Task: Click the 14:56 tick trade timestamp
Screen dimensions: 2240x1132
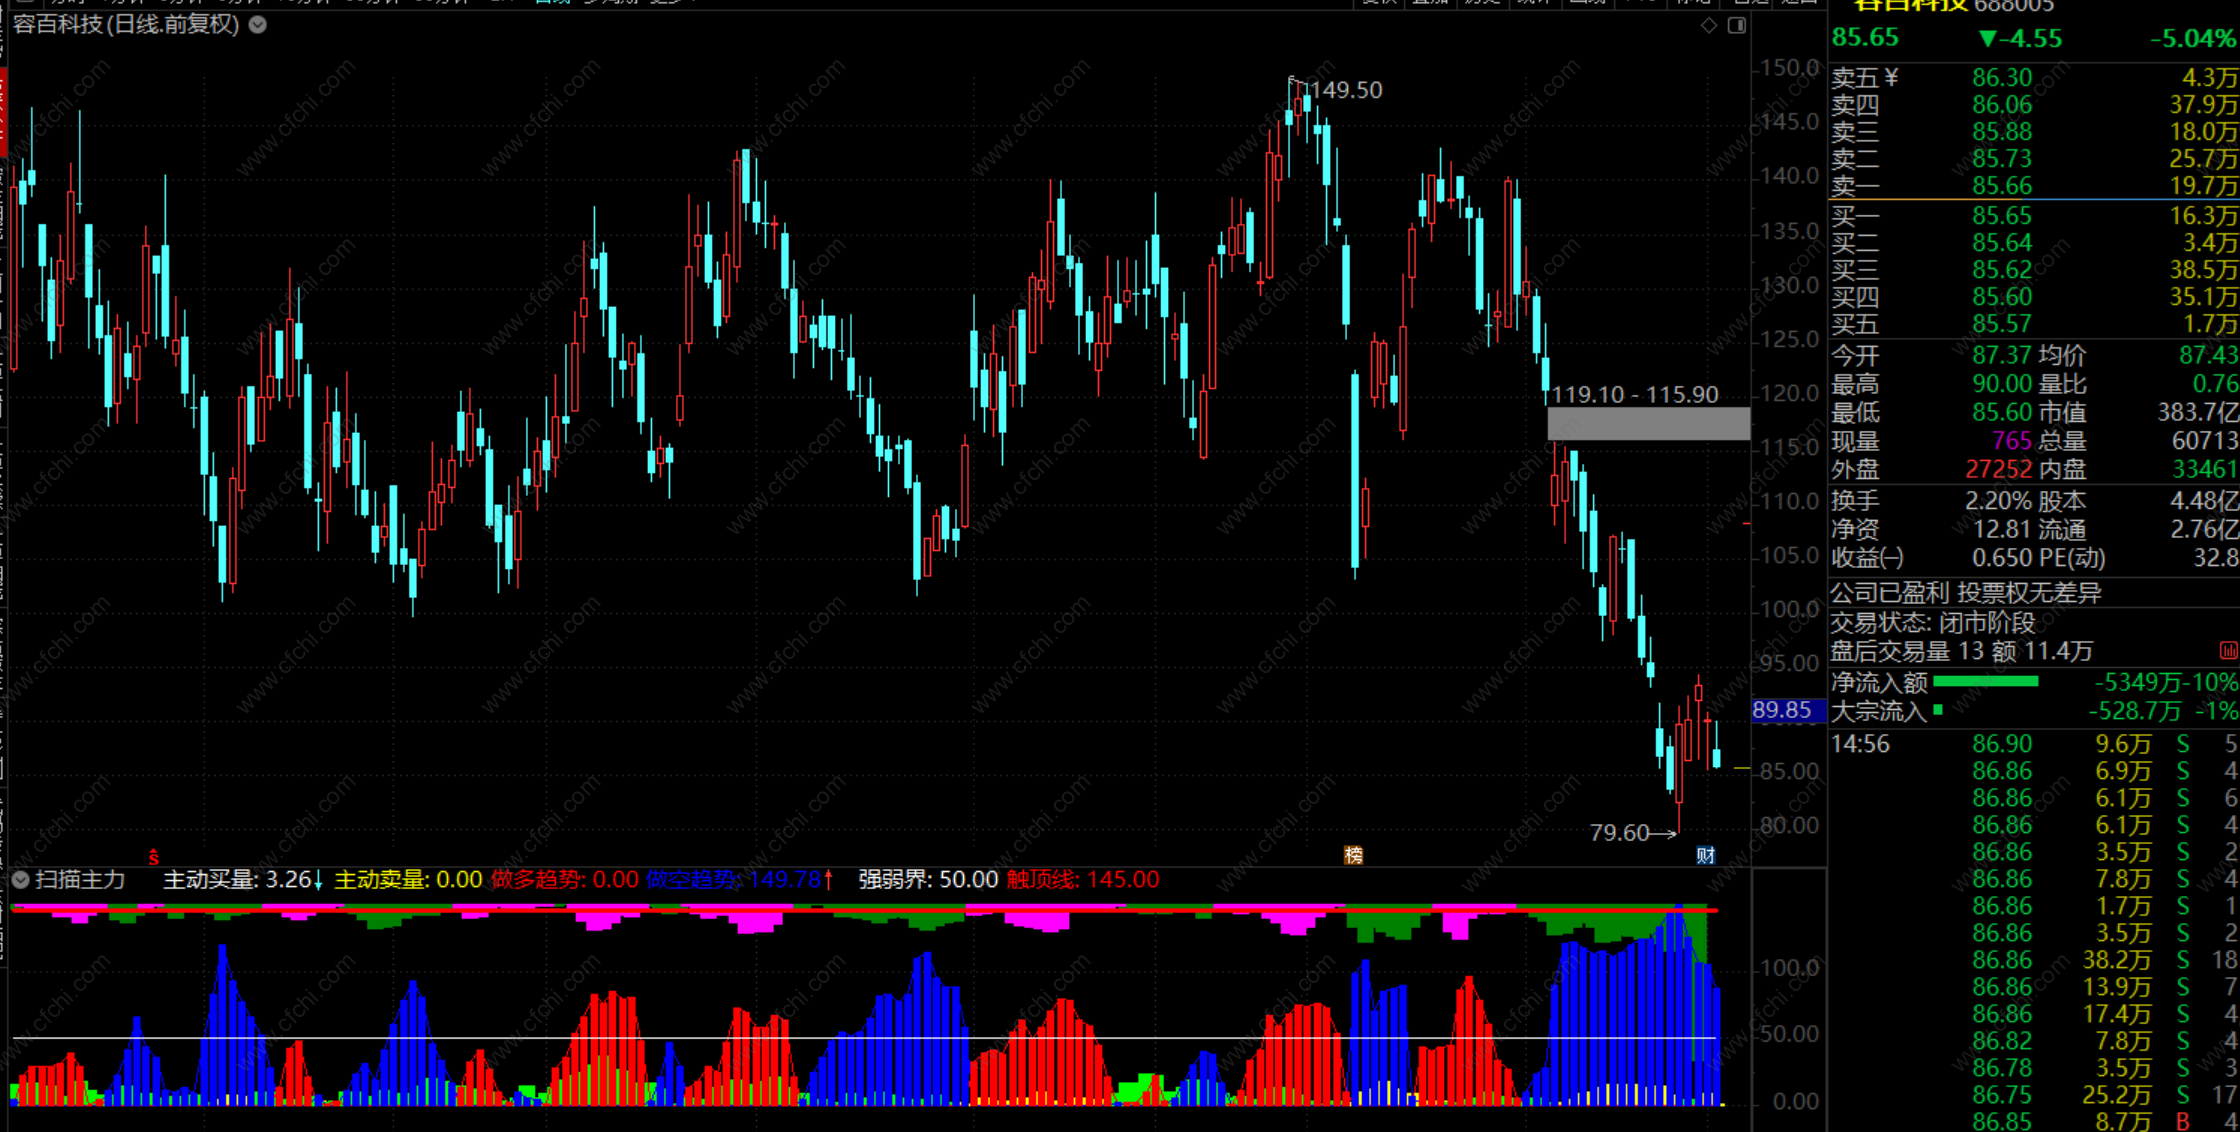Action: 1860,744
